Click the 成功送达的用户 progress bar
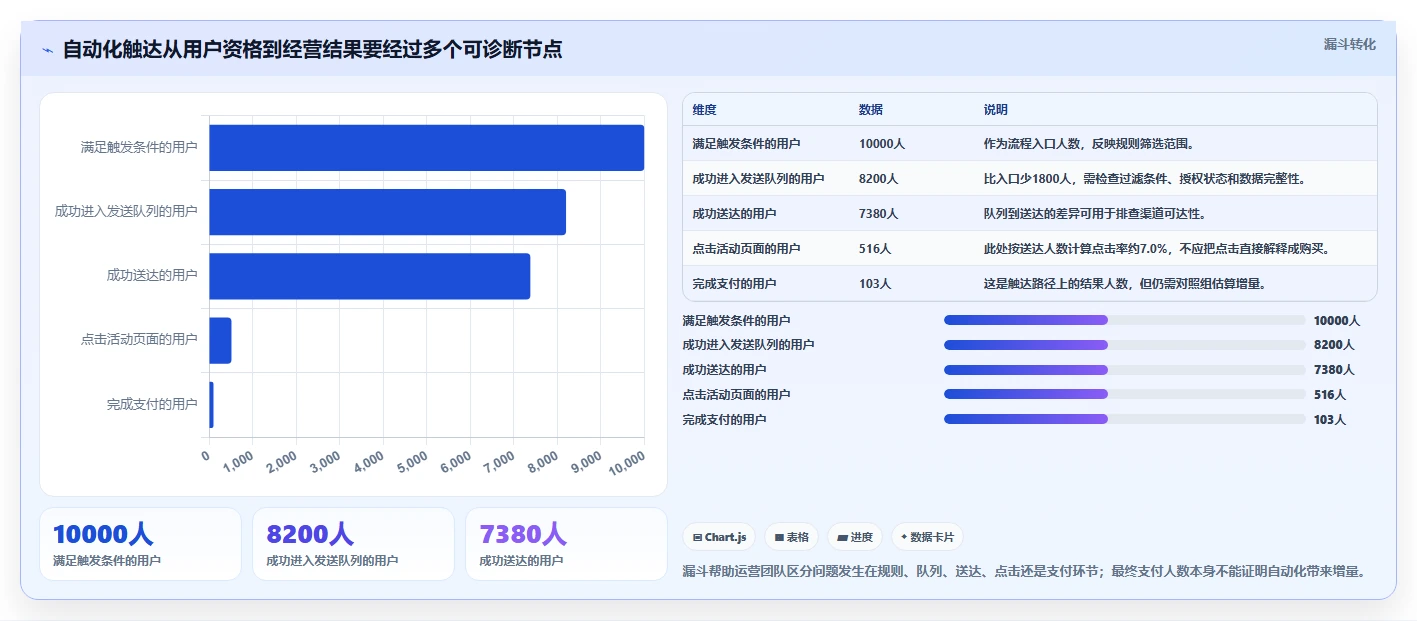 (x=1125, y=369)
